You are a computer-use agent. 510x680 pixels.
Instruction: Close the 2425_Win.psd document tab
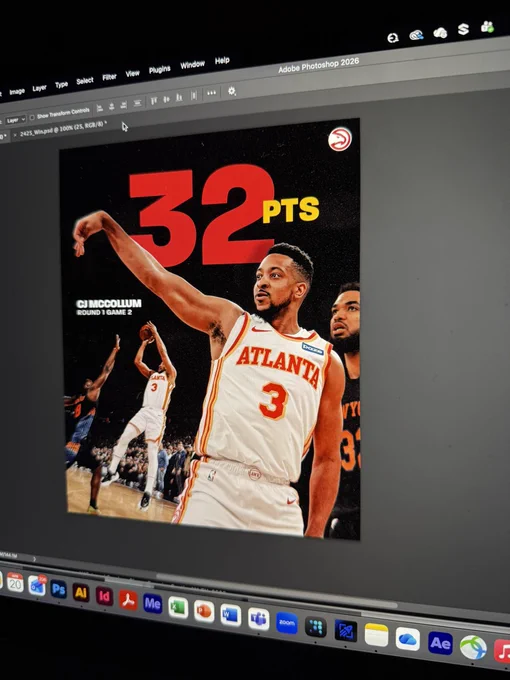[15, 135]
